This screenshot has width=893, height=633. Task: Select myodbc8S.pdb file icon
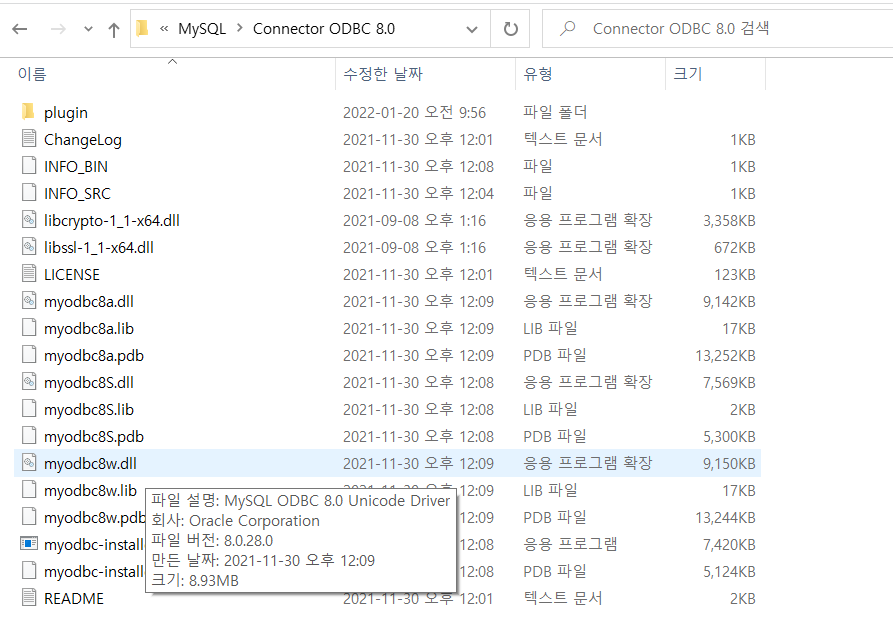(29, 435)
